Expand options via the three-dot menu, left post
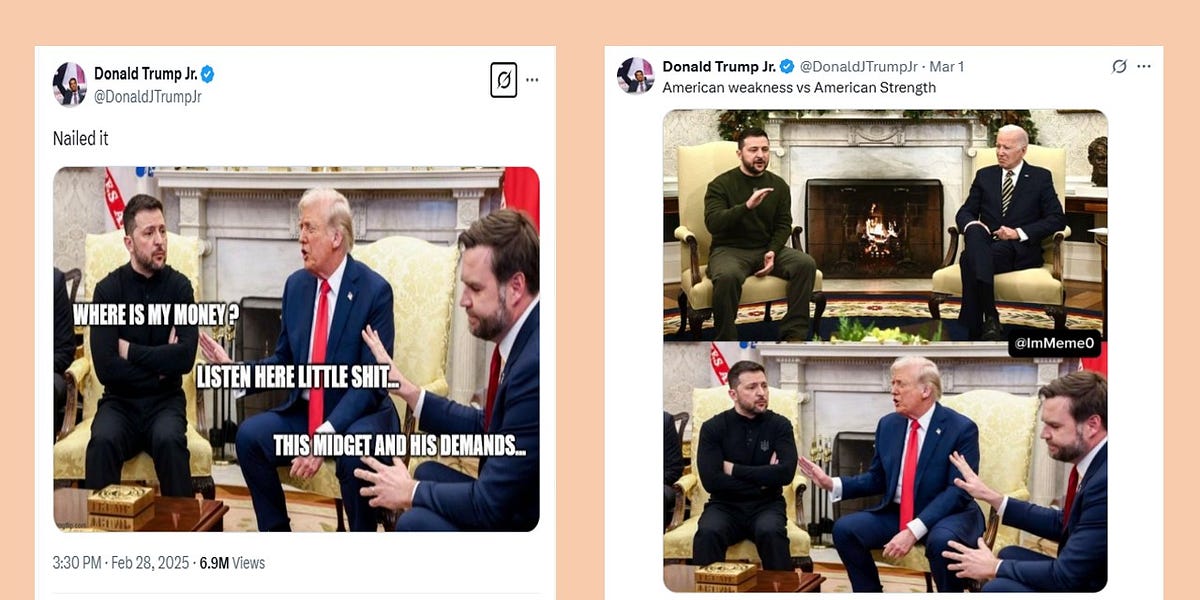 (x=533, y=81)
